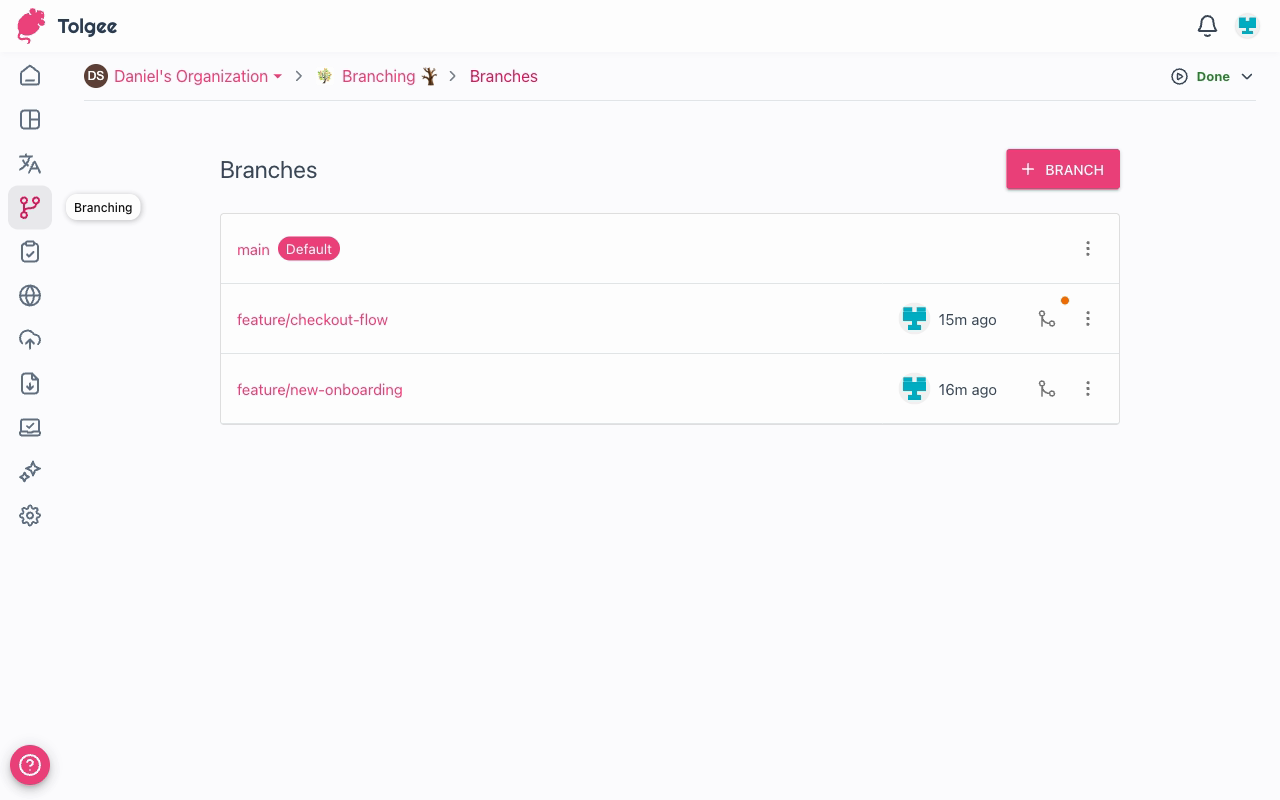1280x800 pixels.
Task: Open the AI sparkle icon in sidebar
Action: click(30, 472)
